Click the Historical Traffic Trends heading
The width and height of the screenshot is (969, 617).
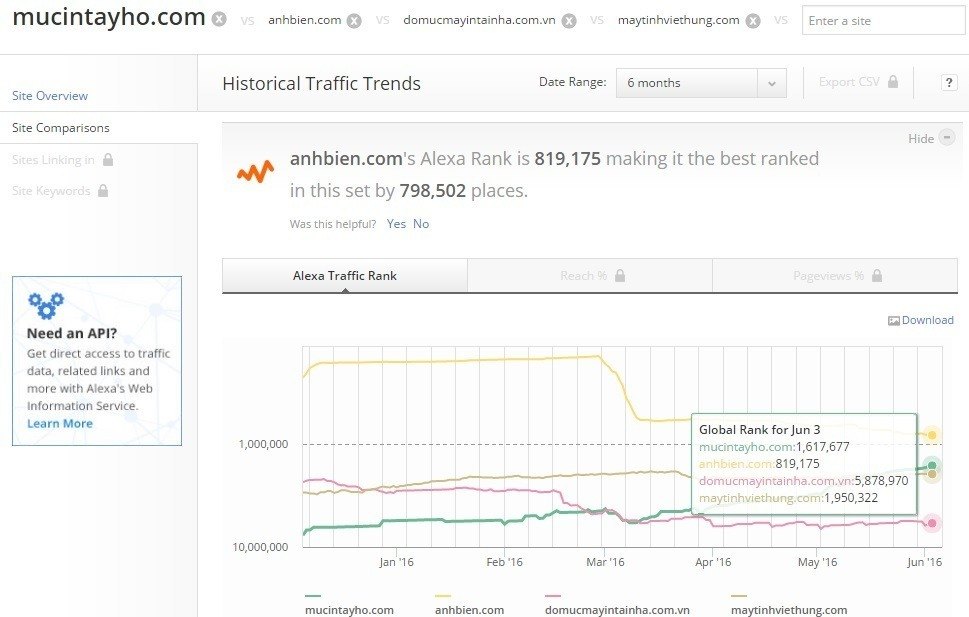321,83
